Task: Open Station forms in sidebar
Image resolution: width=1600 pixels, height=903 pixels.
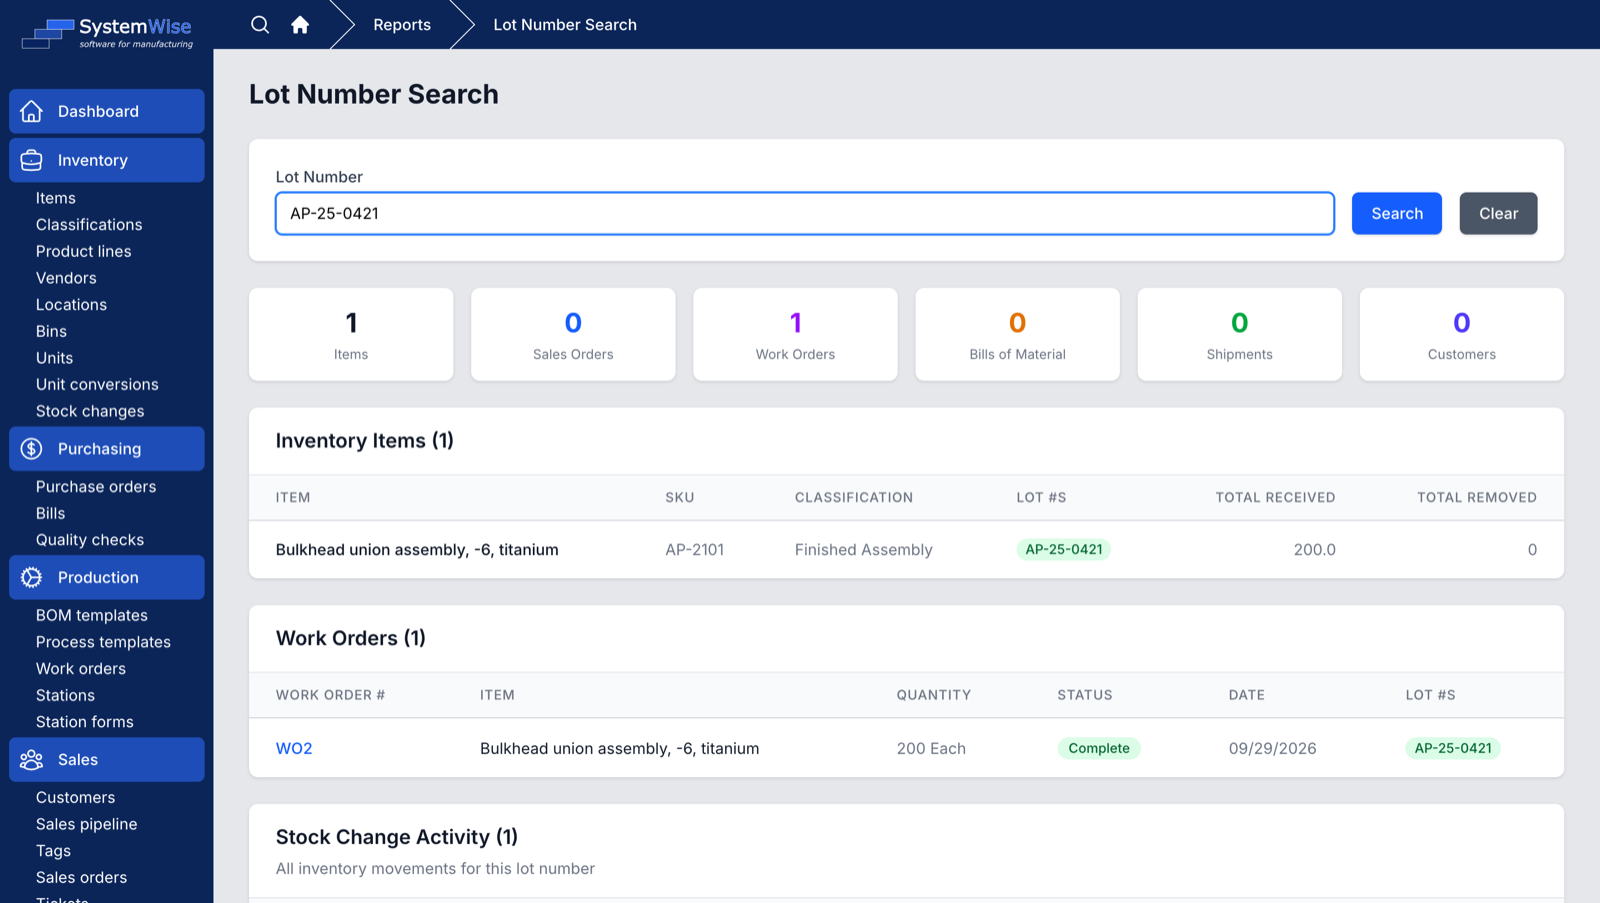Action: [x=85, y=722]
